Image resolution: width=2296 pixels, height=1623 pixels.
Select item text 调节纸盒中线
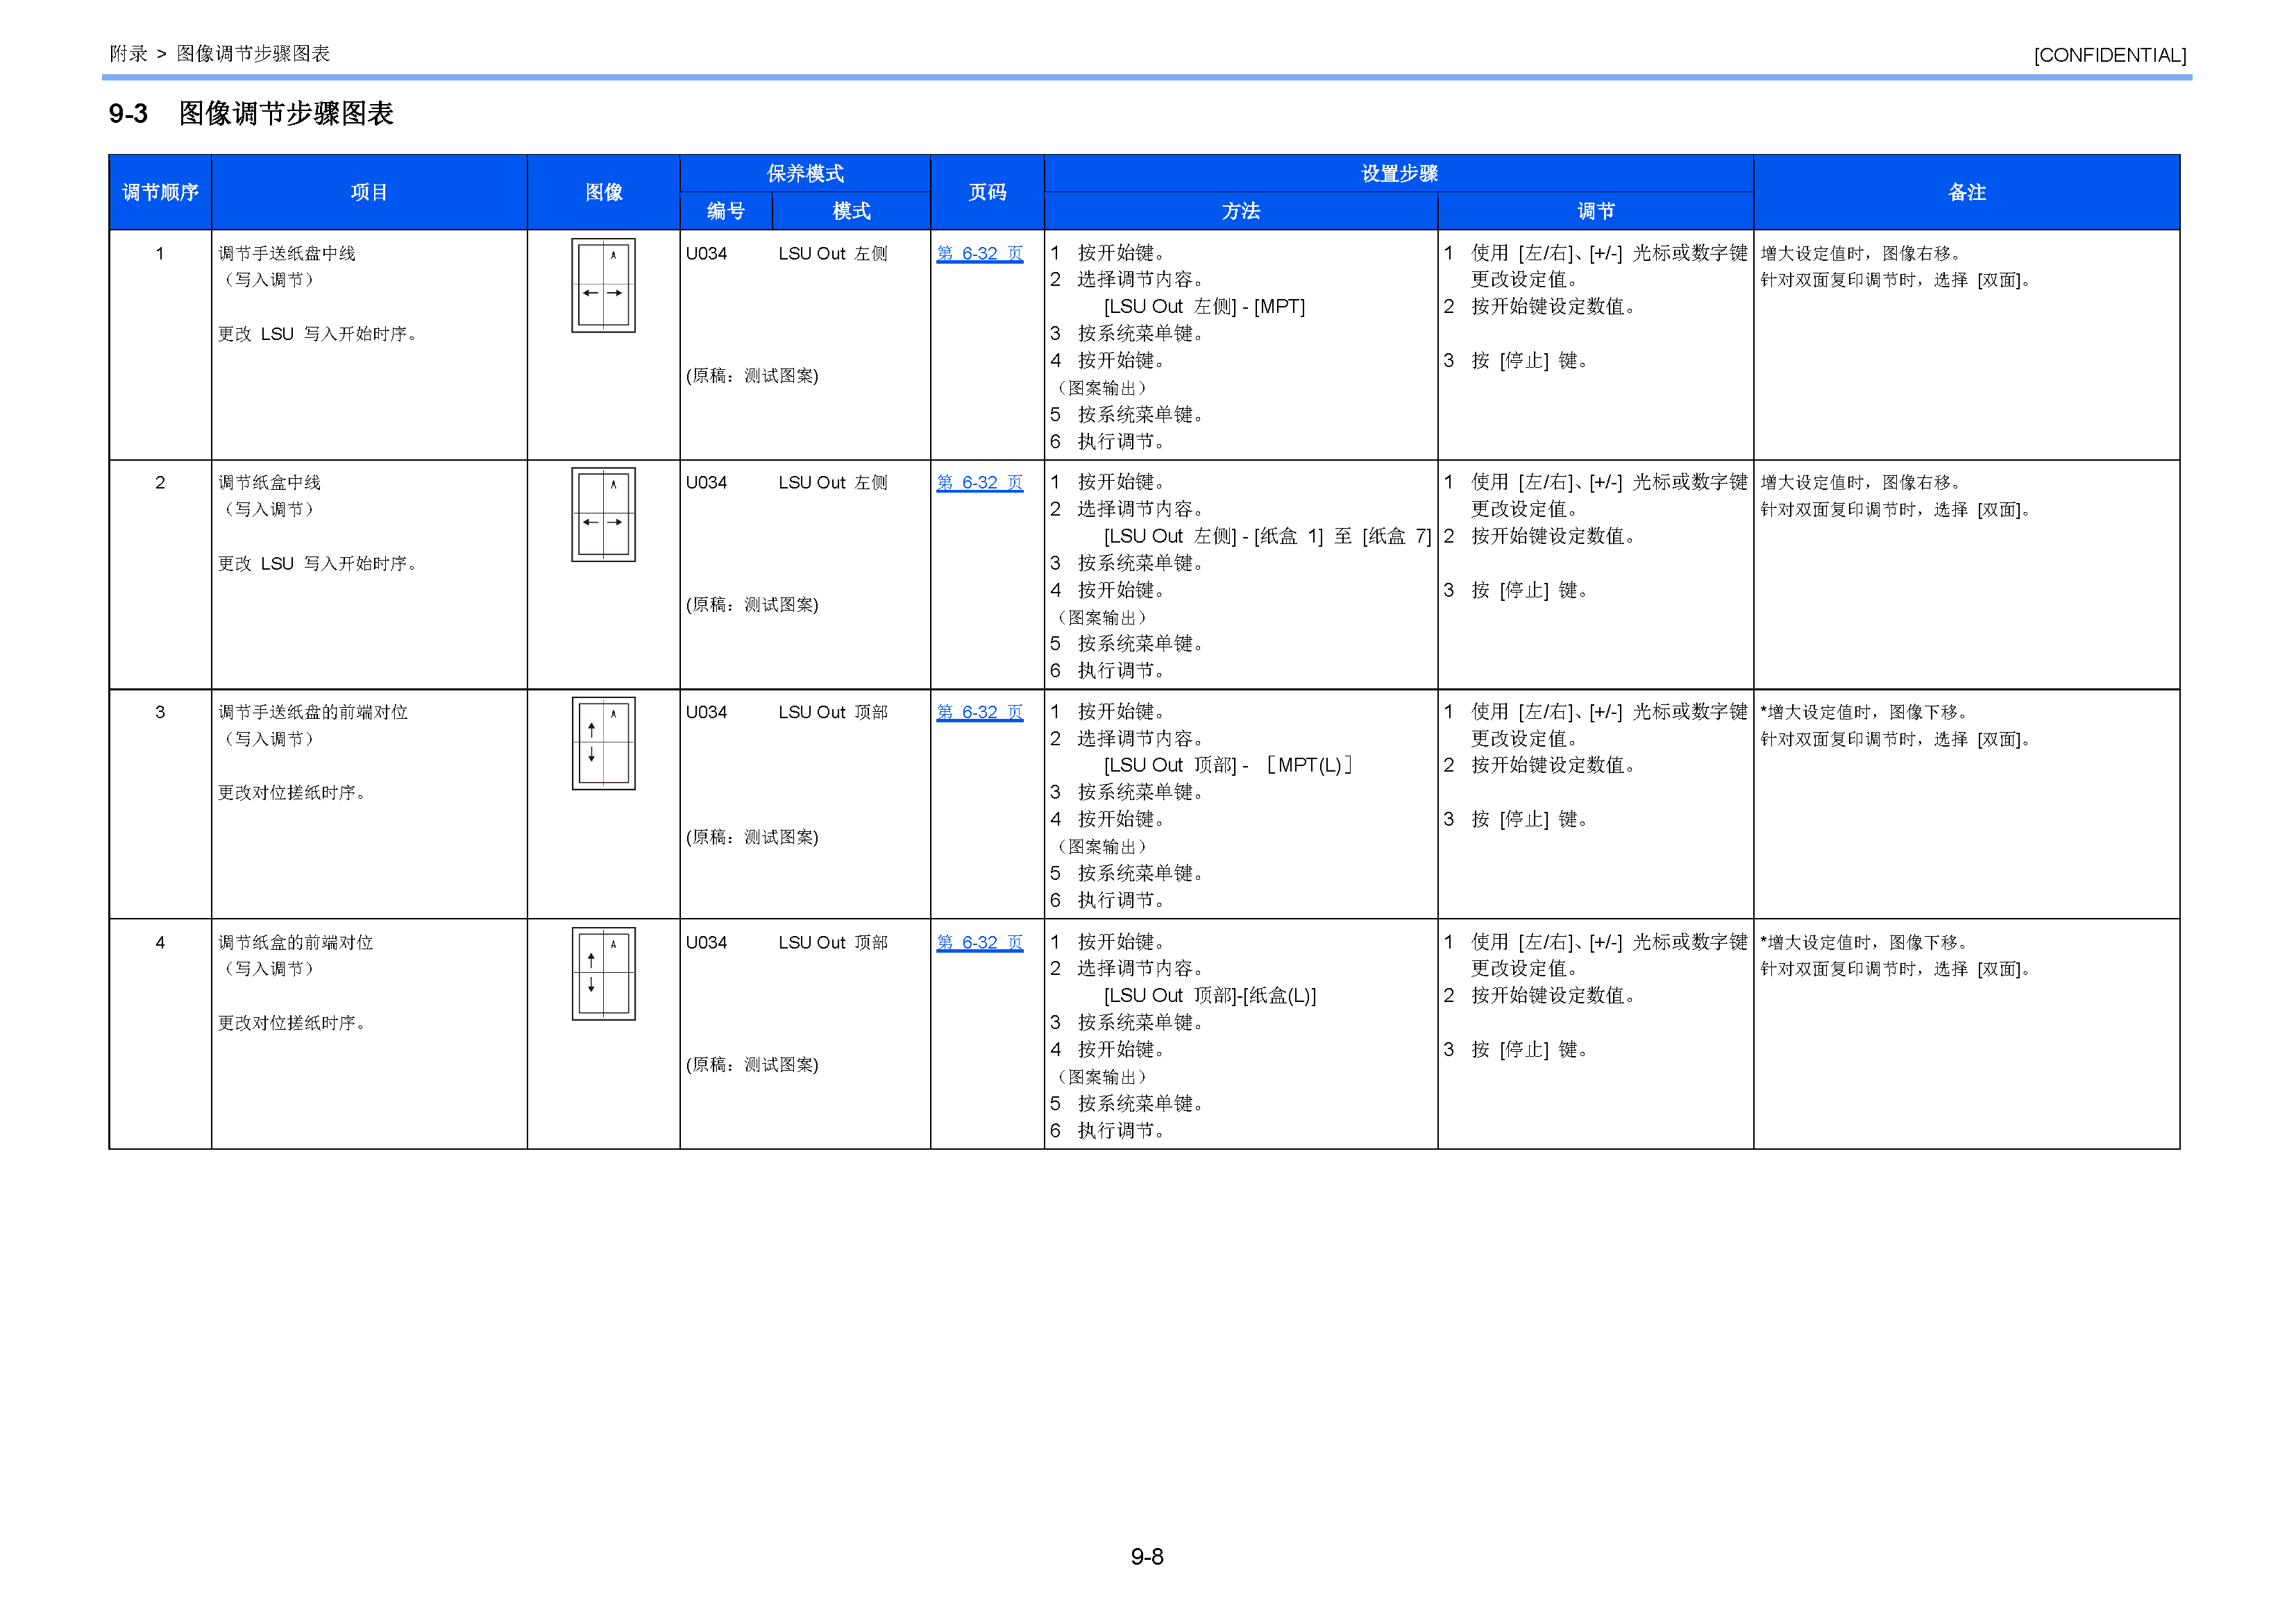(x=270, y=483)
